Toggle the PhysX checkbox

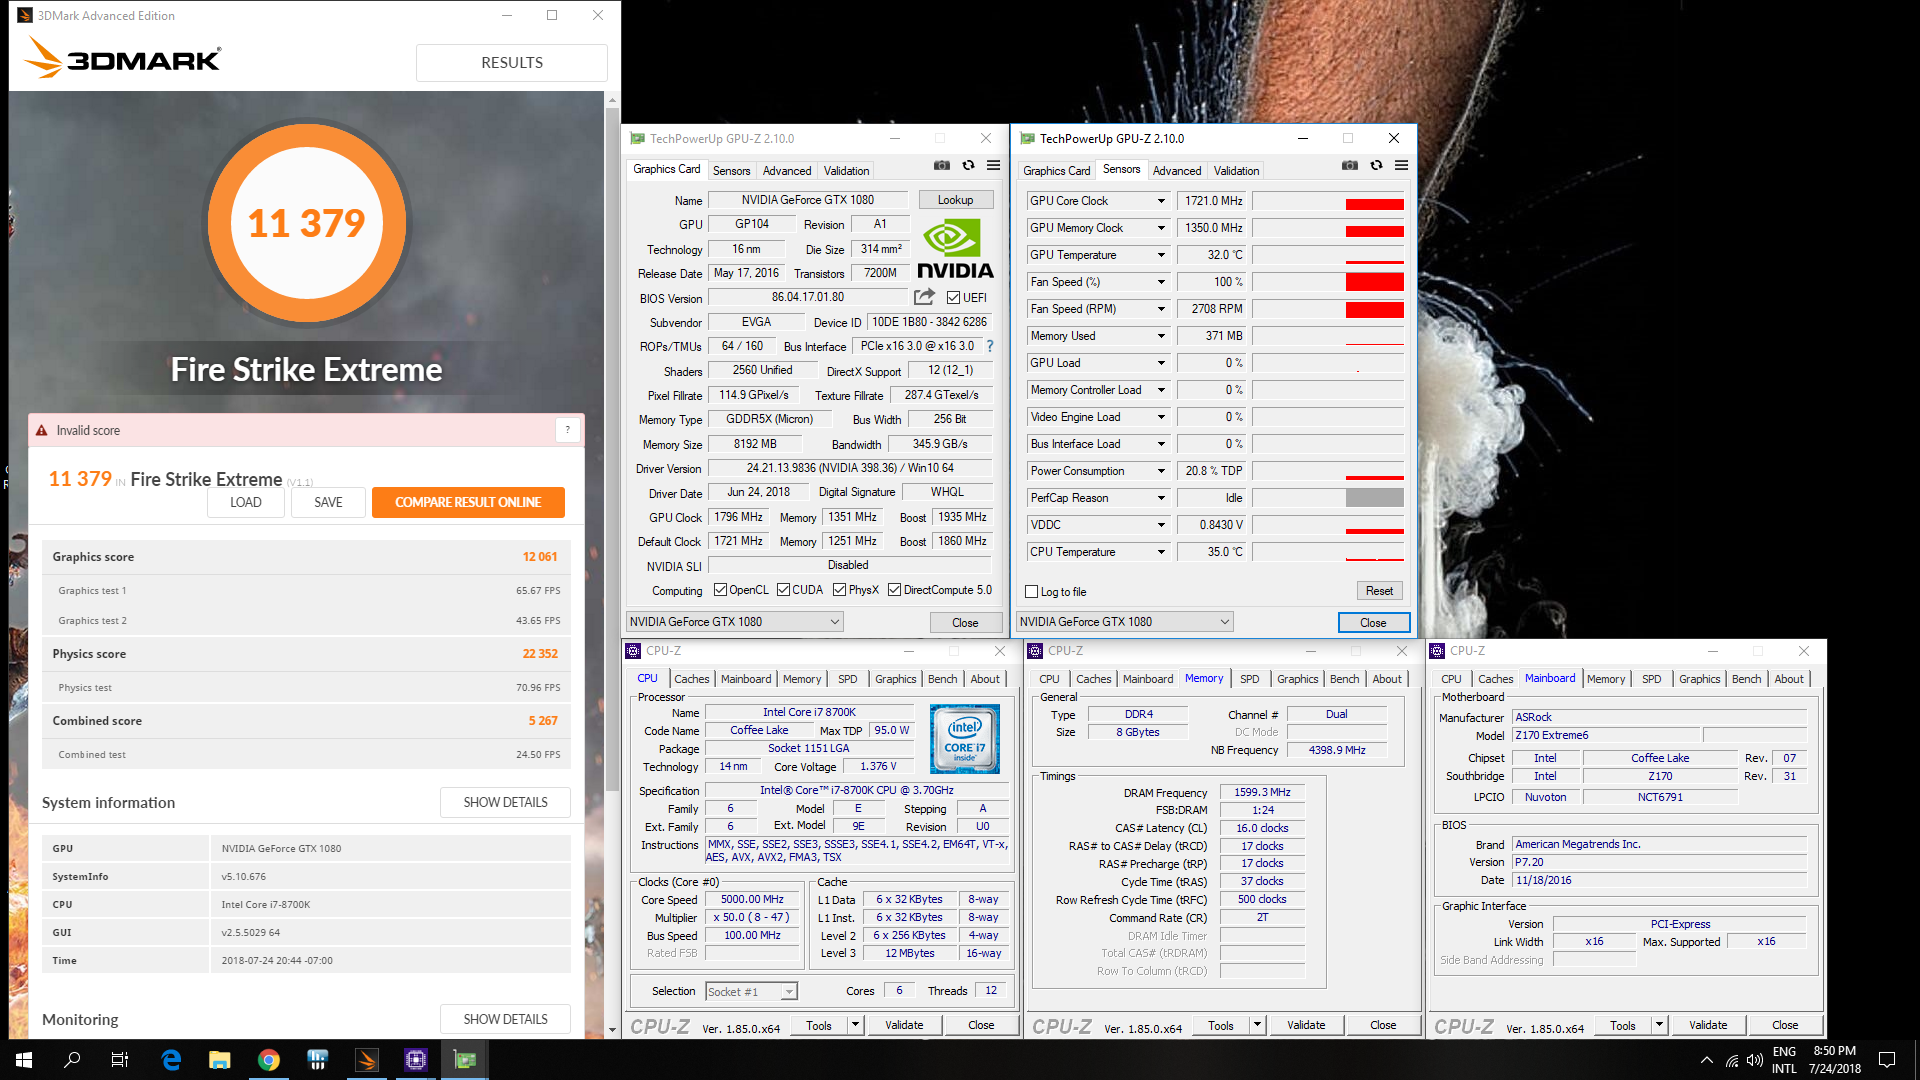pyautogui.click(x=839, y=590)
